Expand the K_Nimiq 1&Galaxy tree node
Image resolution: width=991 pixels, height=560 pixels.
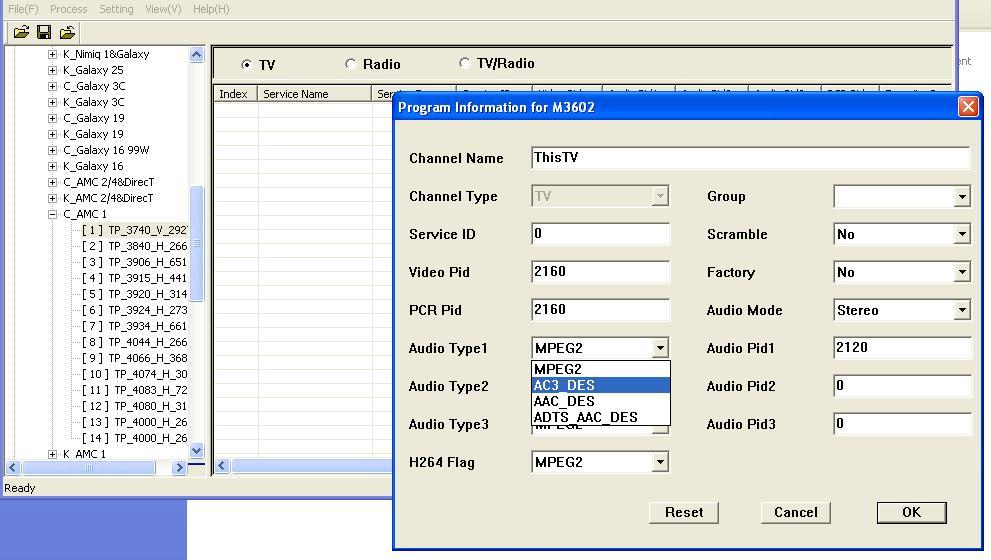point(52,54)
